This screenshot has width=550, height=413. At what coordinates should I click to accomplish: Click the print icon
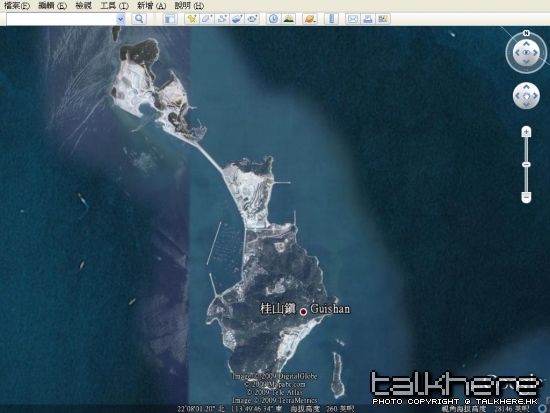(368, 19)
